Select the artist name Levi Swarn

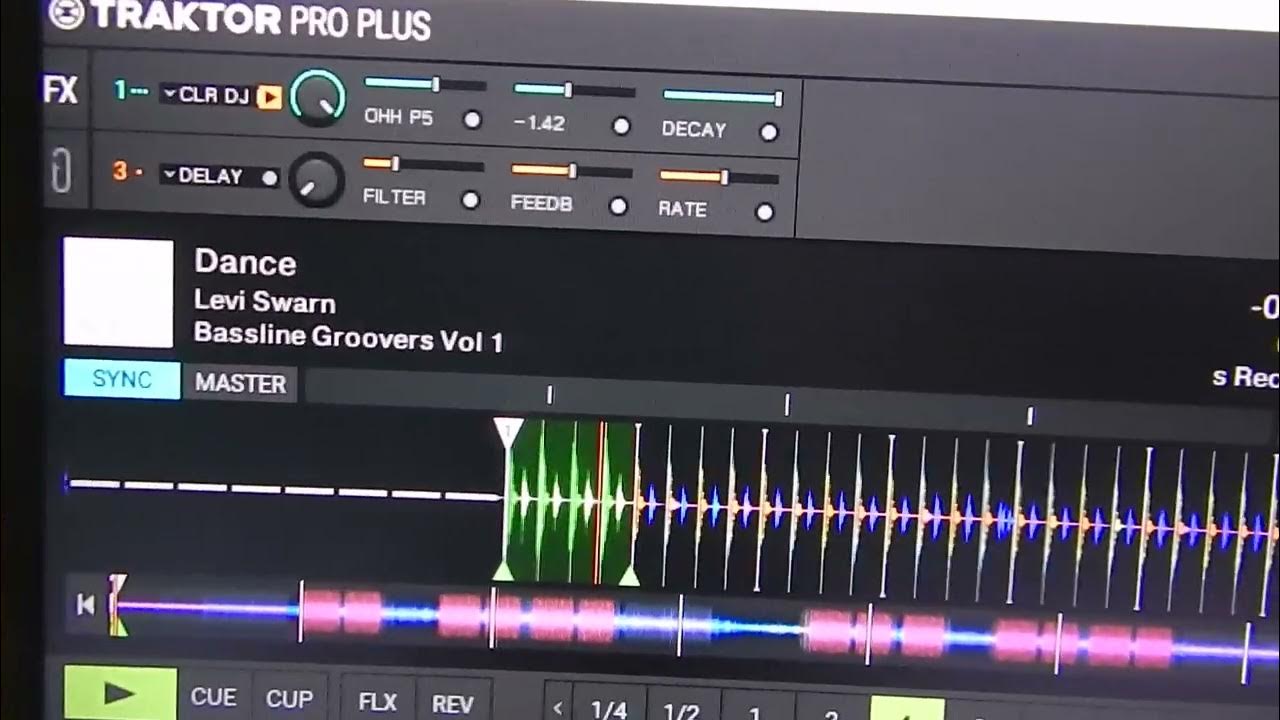coord(264,302)
